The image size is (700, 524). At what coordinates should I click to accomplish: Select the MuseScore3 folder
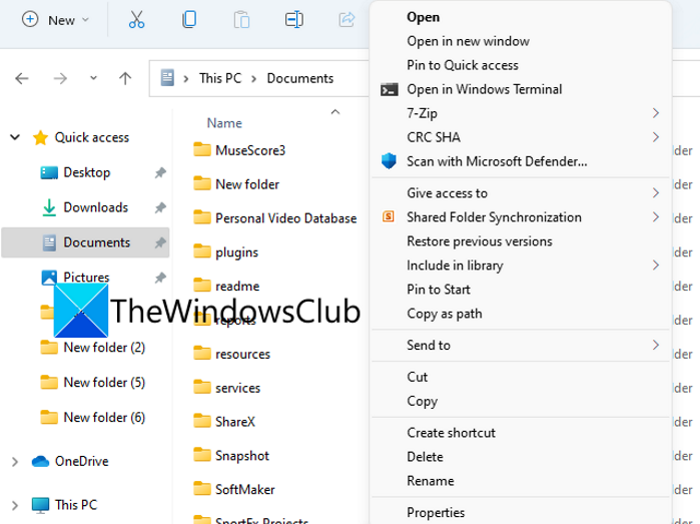(250, 150)
